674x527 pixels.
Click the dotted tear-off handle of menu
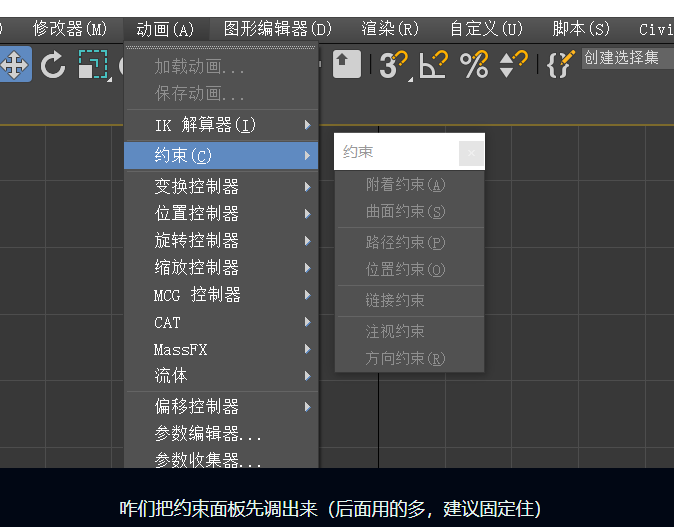click(221, 47)
